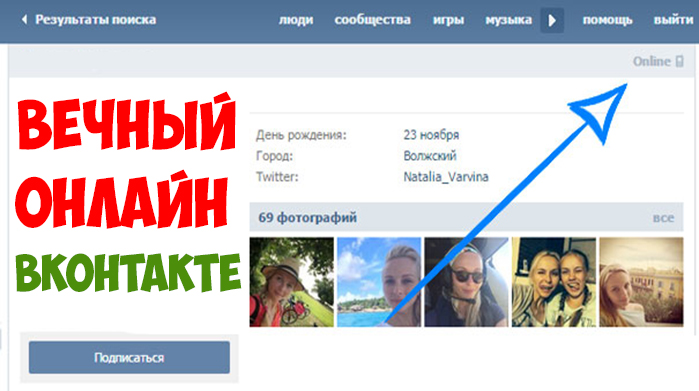Click the back arrow beside Результаты поиска
Image resolution: width=699 pixels, height=391 pixels.
(25, 20)
